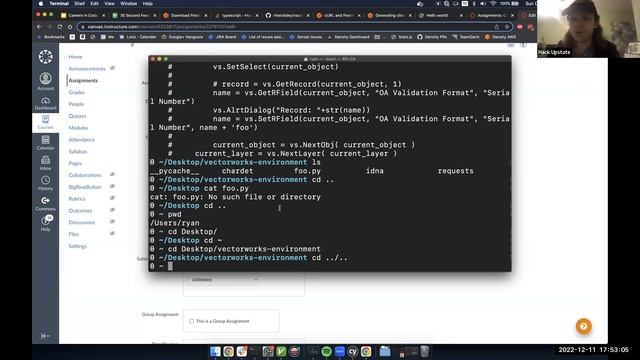Click the Terminal prompt at the cursor
Image resolution: width=640 pixels, height=360 pixels.
(170, 266)
